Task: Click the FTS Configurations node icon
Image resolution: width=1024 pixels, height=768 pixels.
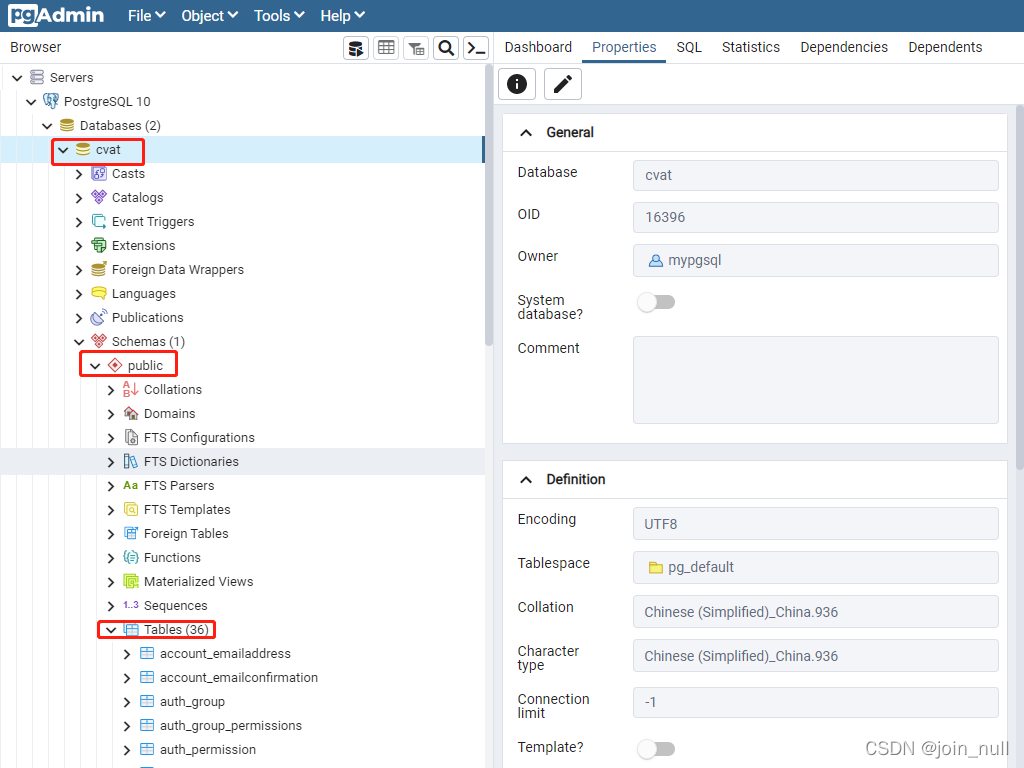Action: (x=131, y=438)
